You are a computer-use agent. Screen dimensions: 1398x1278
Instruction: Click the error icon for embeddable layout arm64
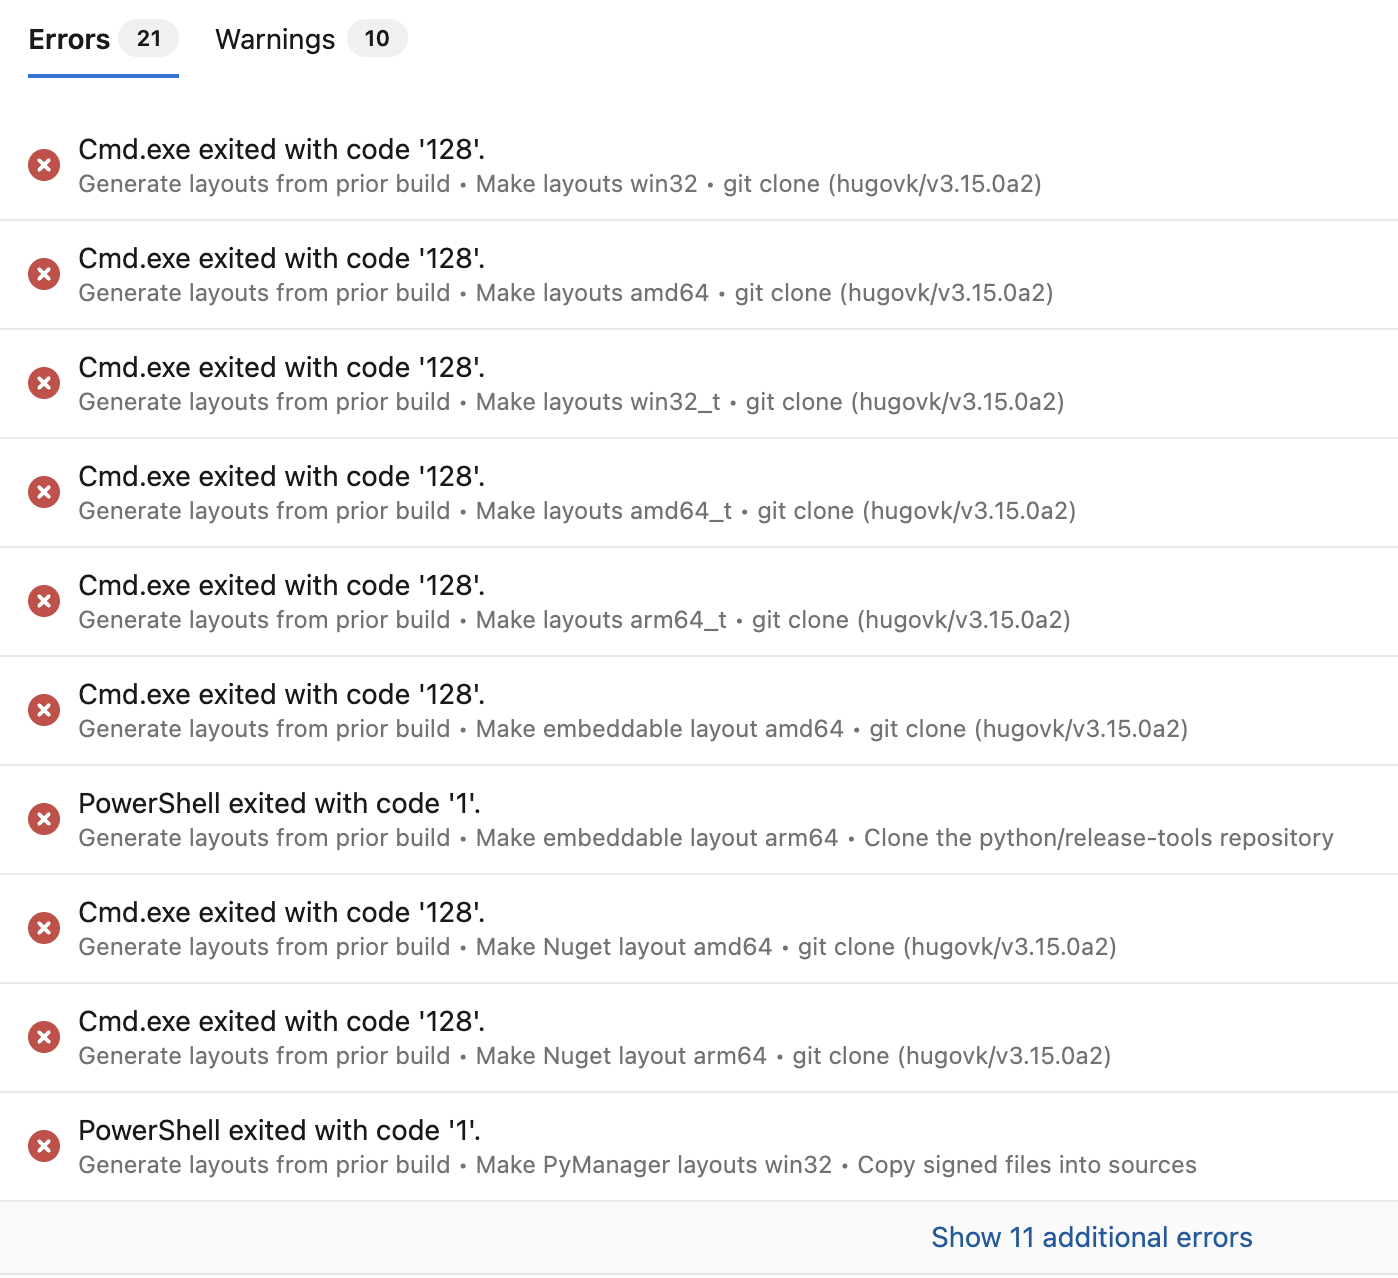tap(44, 819)
